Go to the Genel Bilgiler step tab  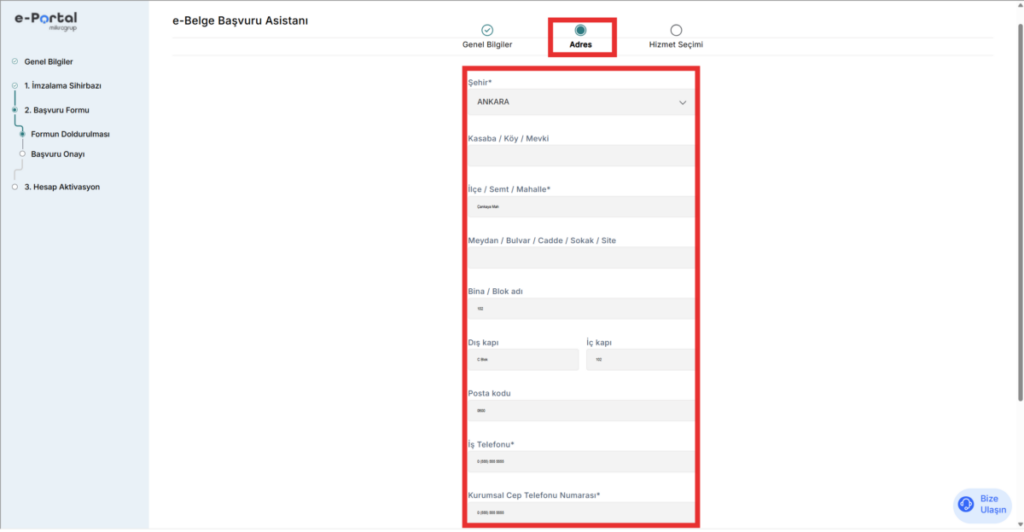pyautogui.click(x=487, y=44)
